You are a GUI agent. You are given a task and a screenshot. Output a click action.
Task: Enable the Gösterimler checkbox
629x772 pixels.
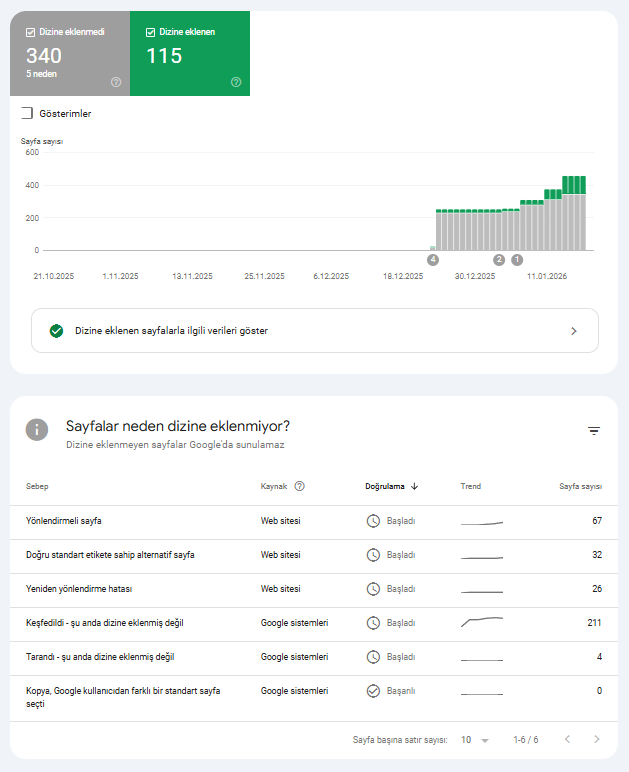pos(27,113)
